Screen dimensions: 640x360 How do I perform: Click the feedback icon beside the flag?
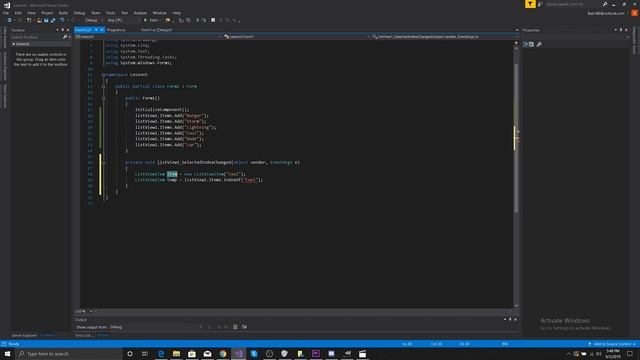coord(540,4)
